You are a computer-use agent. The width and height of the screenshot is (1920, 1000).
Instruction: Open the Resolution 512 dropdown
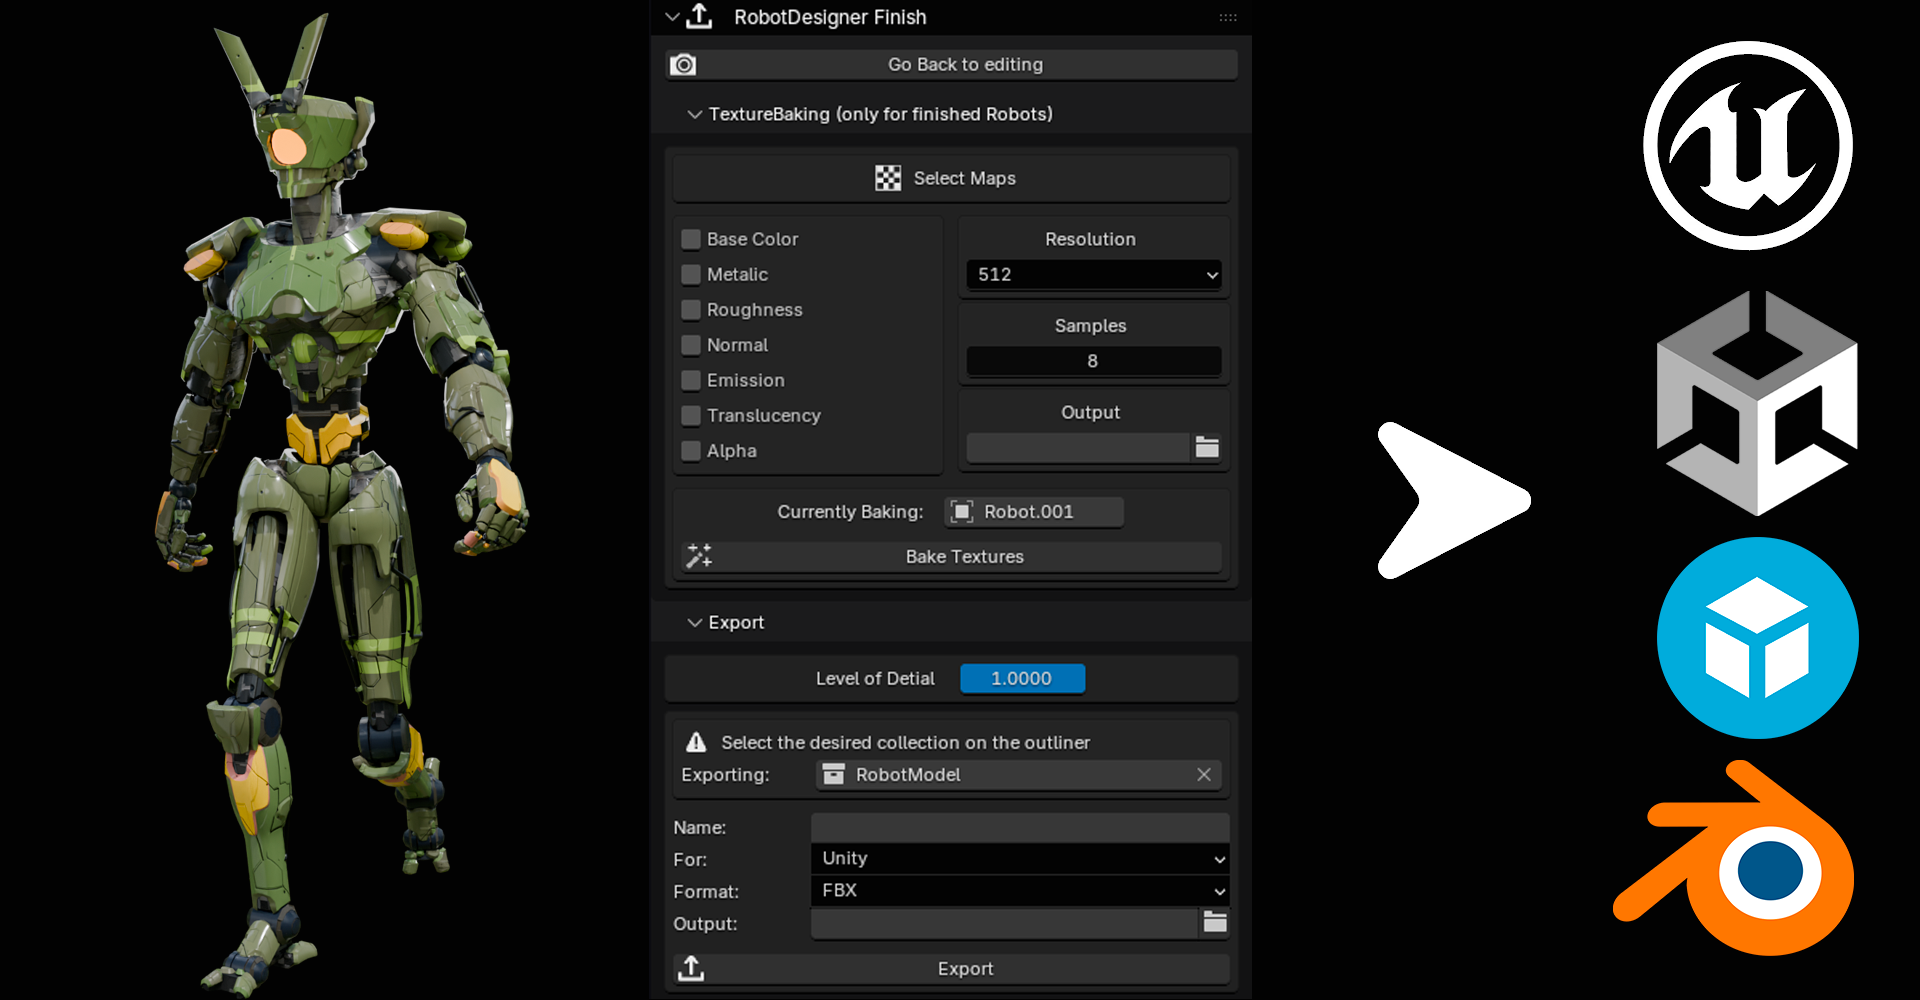1094,274
